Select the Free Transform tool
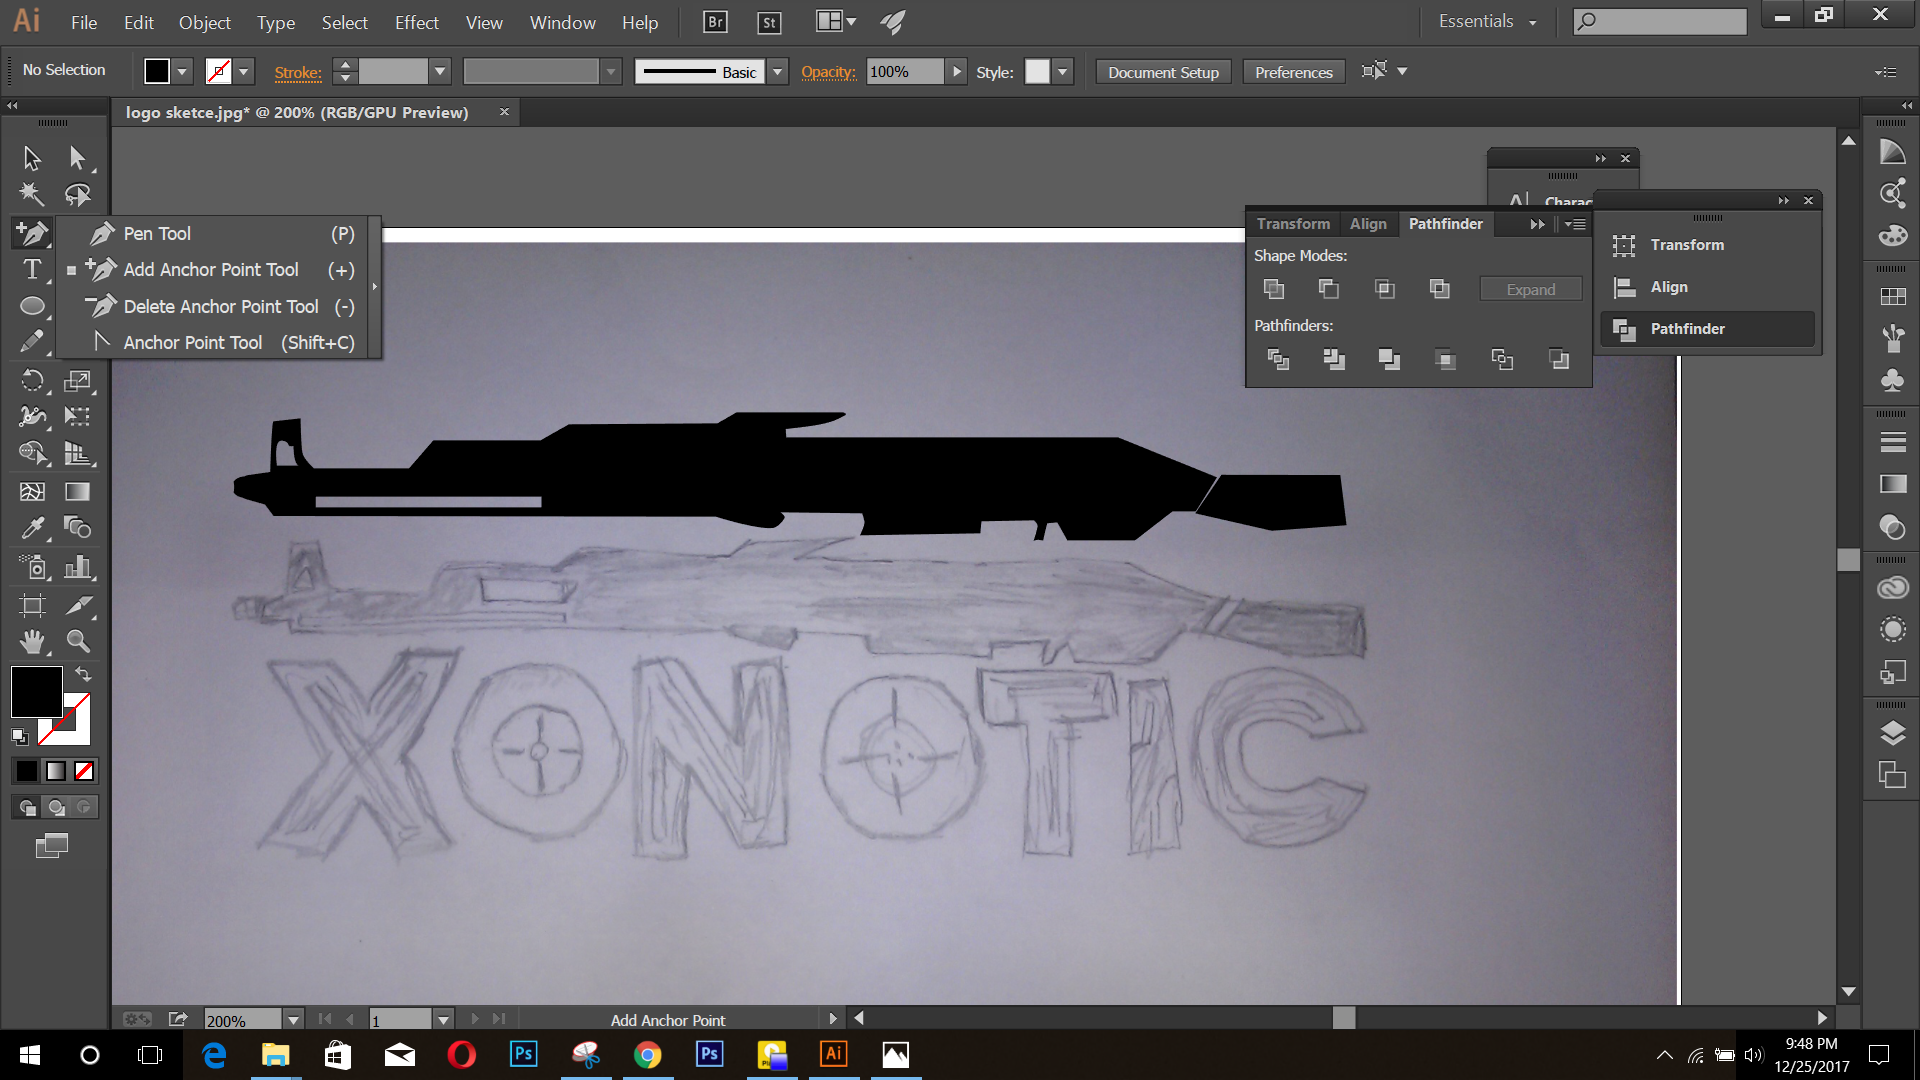This screenshot has width=1920, height=1080. coord(78,416)
